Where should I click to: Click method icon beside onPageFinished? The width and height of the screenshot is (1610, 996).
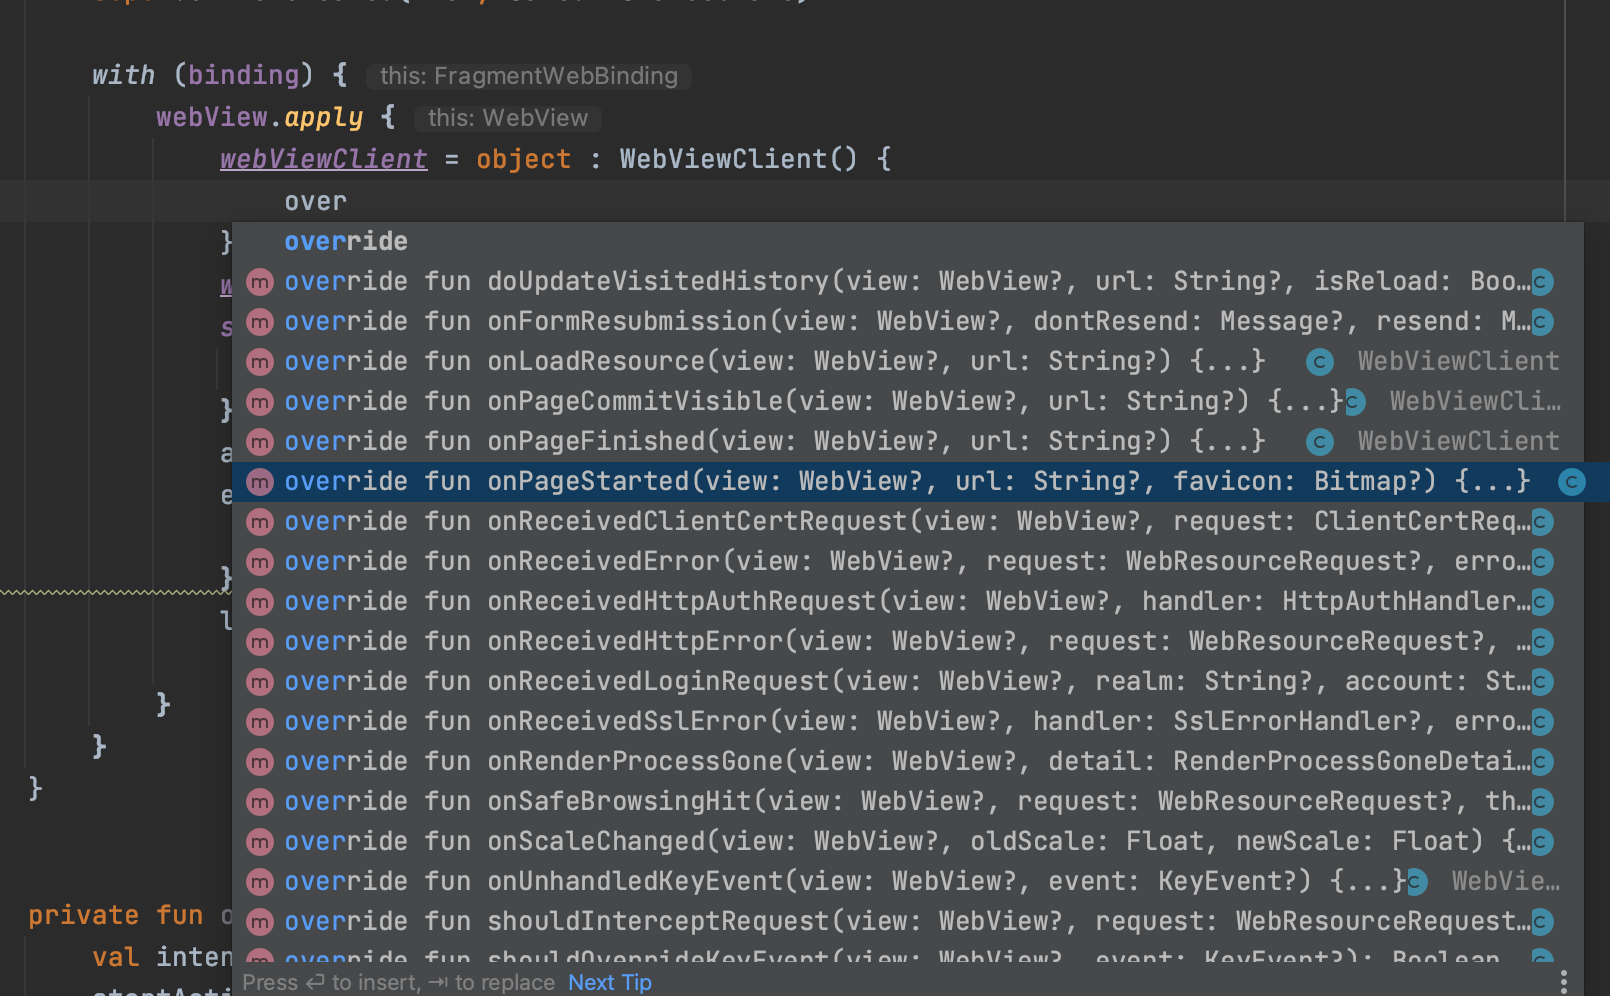click(260, 442)
